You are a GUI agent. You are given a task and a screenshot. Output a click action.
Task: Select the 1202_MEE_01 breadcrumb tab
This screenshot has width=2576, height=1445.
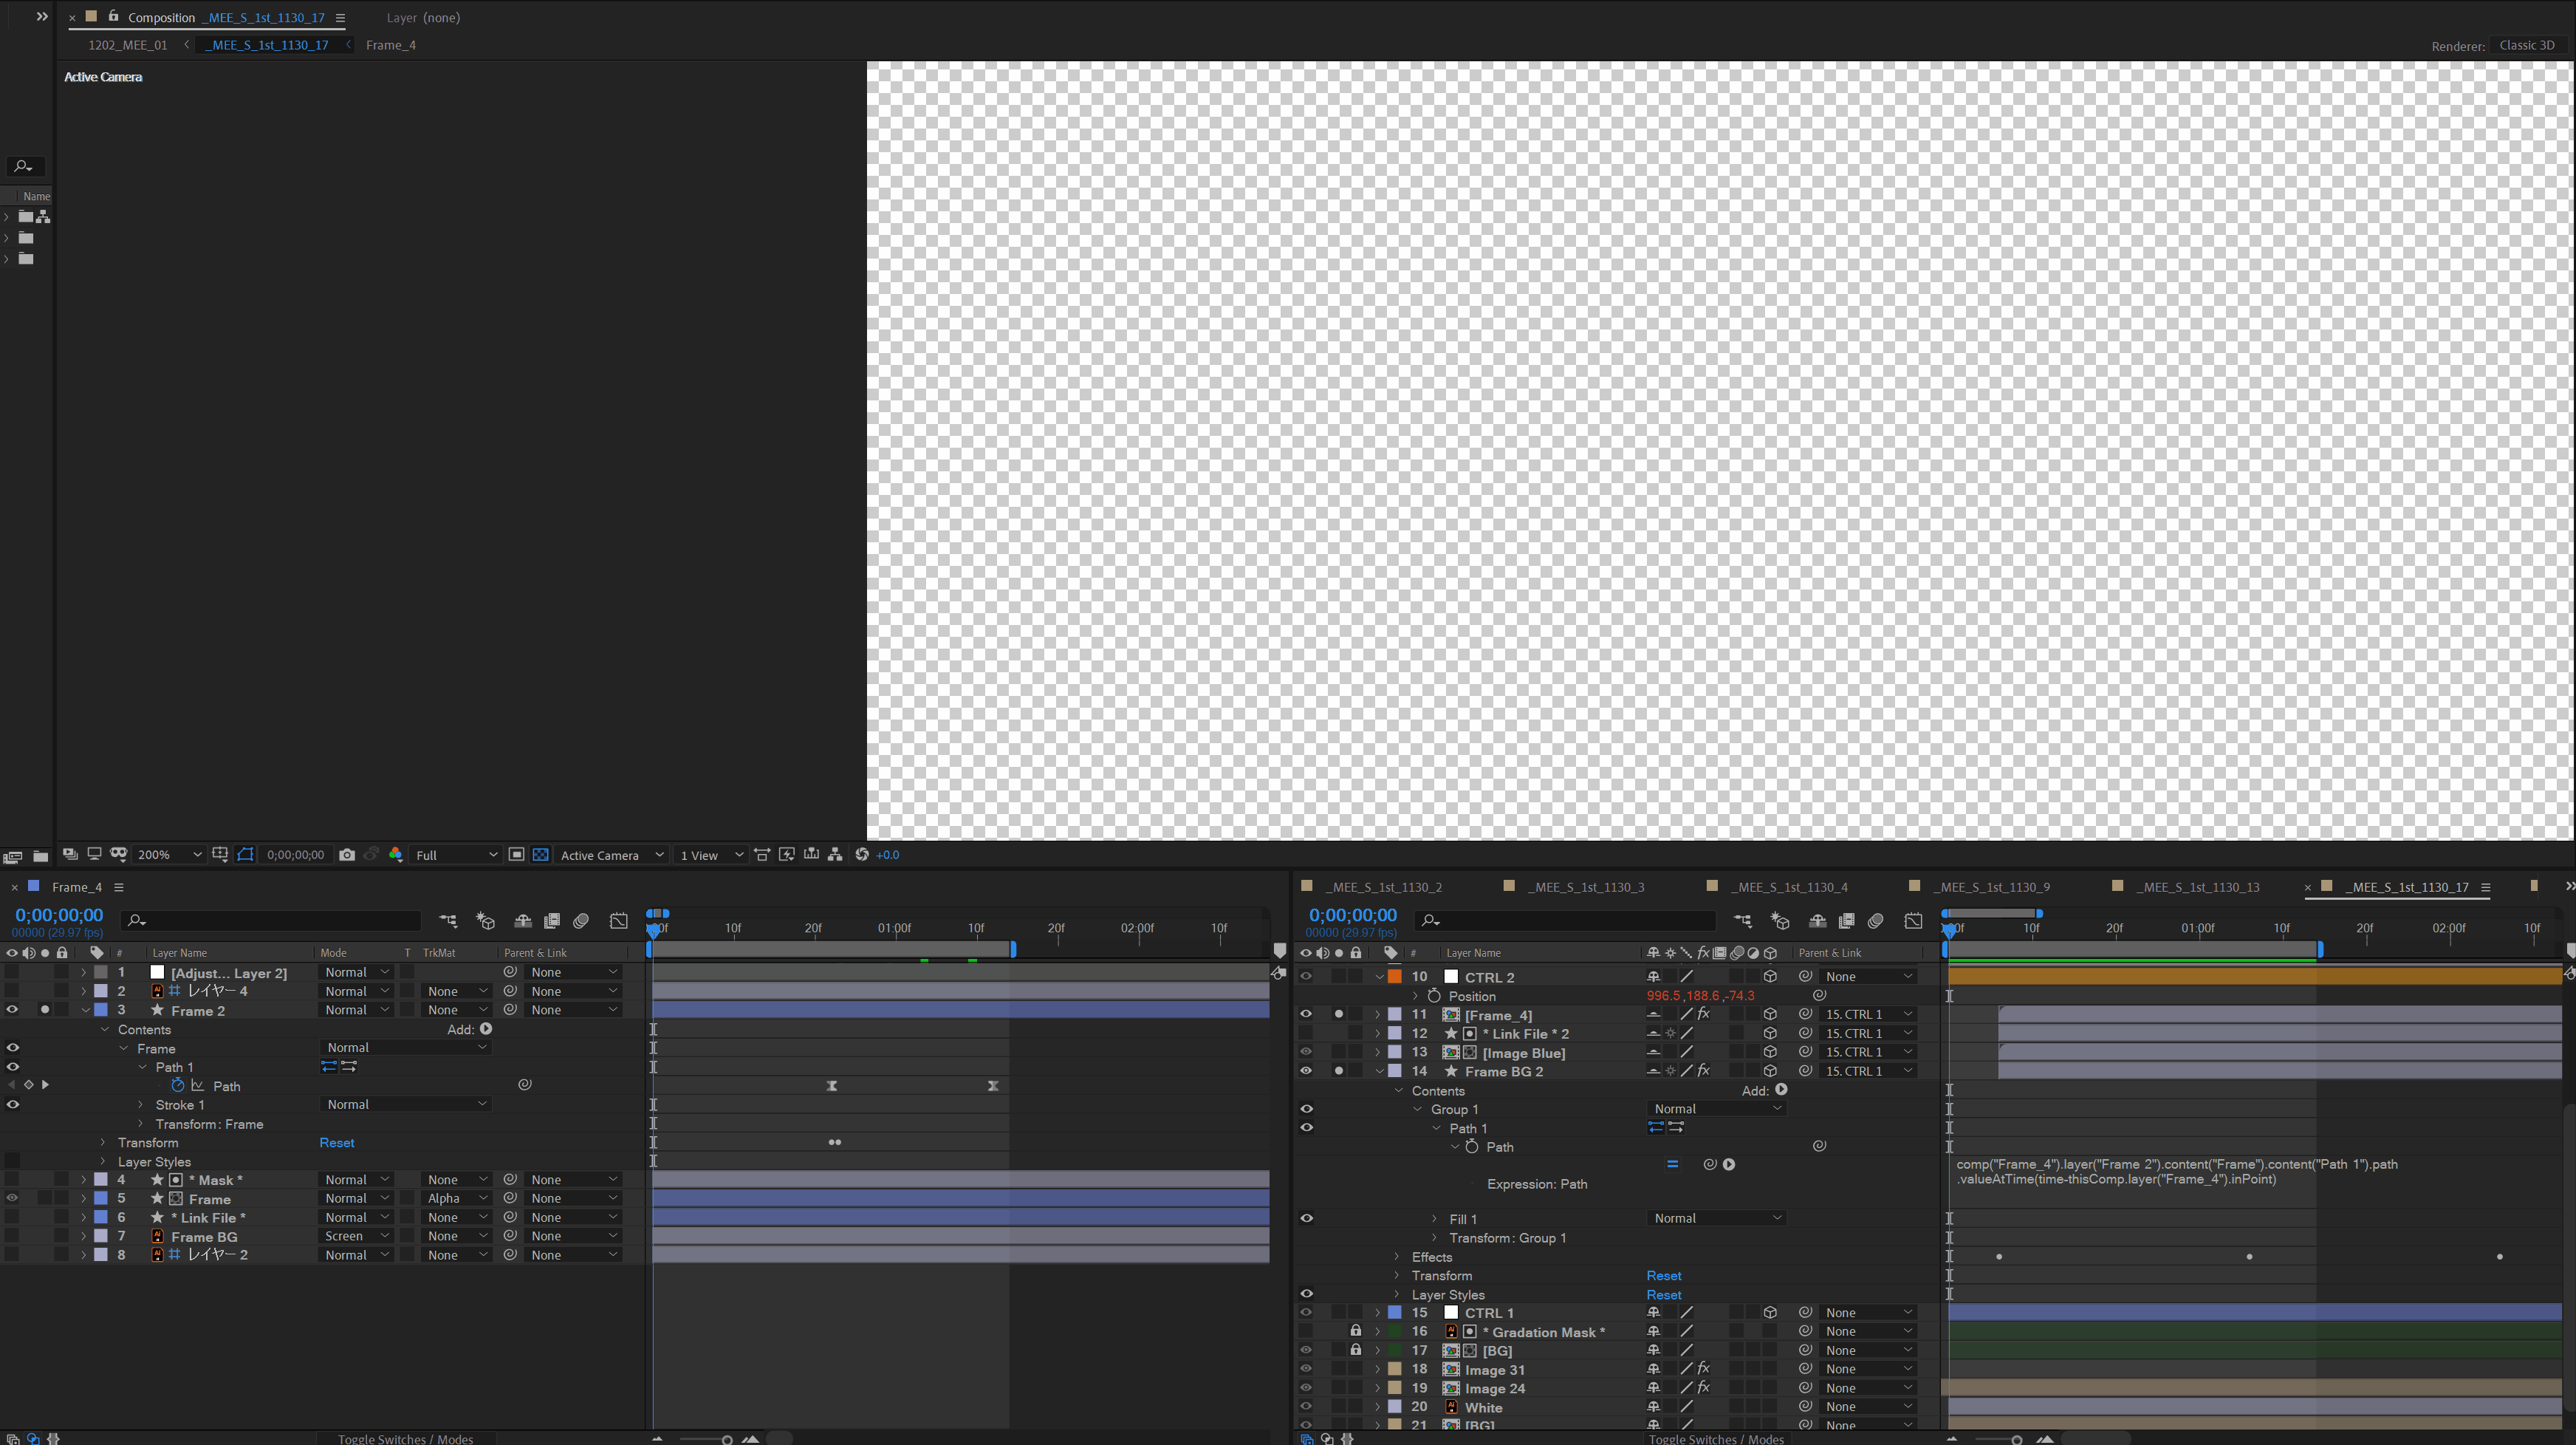127,45
